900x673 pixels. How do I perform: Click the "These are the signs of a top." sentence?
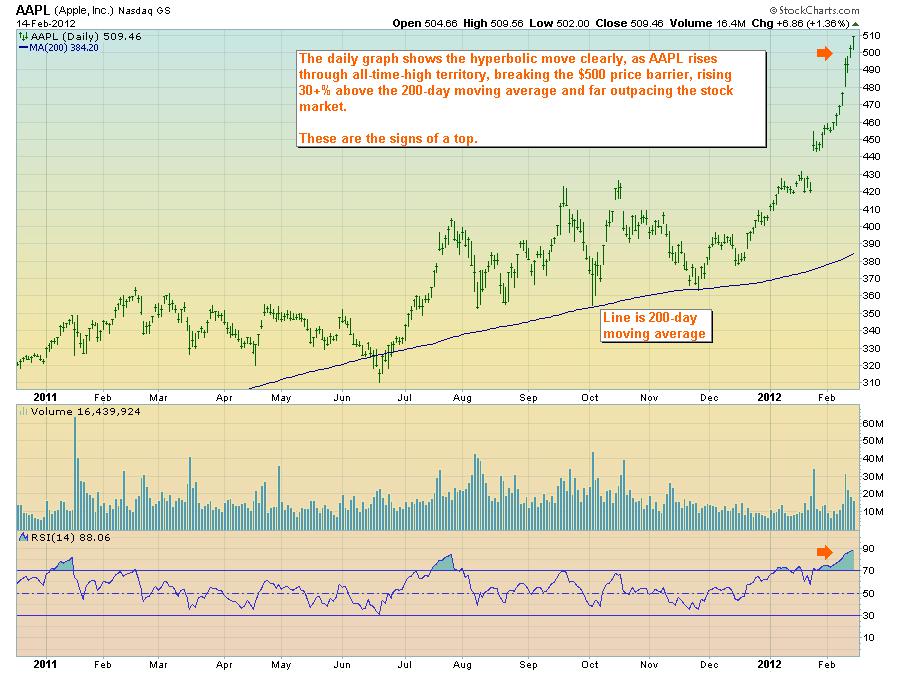(x=388, y=138)
